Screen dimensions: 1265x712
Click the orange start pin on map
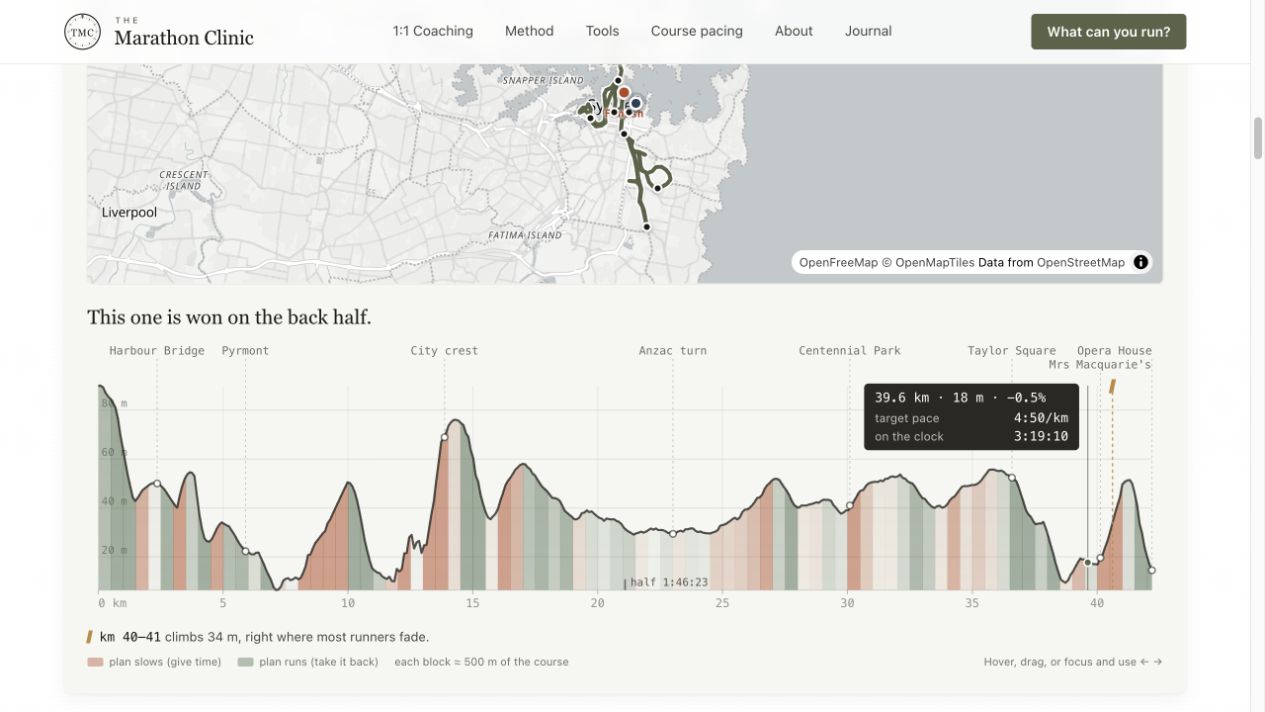(x=624, y=92)
